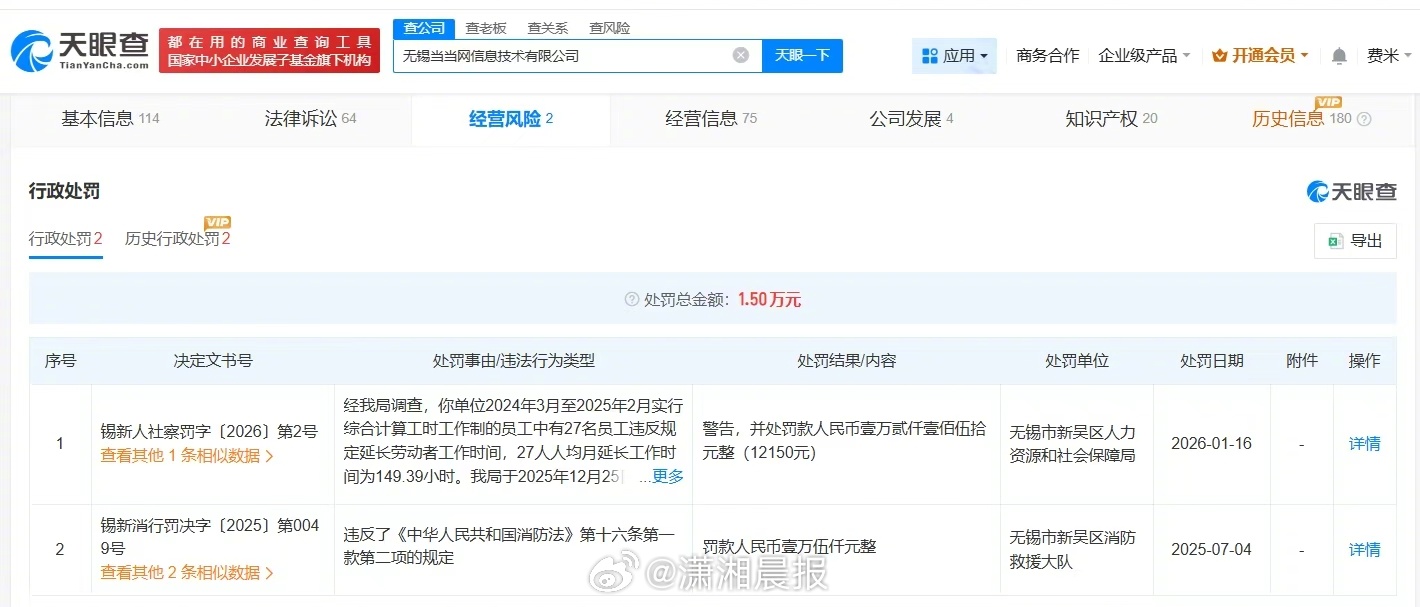
Task: Export the table with 导出 button
Action: tap(1355, 241)
